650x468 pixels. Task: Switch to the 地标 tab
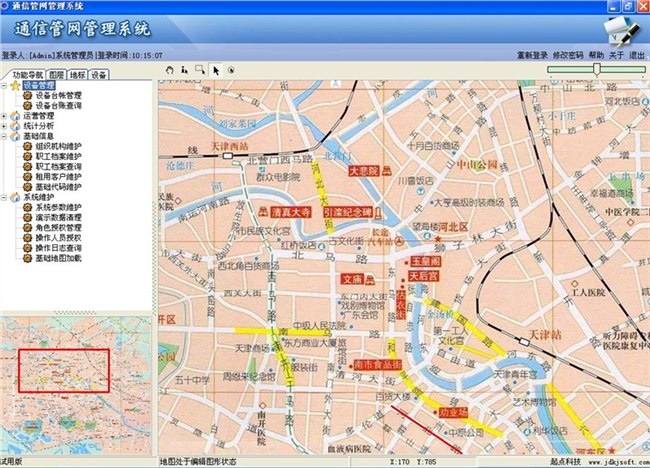click(x=77, y=75)
